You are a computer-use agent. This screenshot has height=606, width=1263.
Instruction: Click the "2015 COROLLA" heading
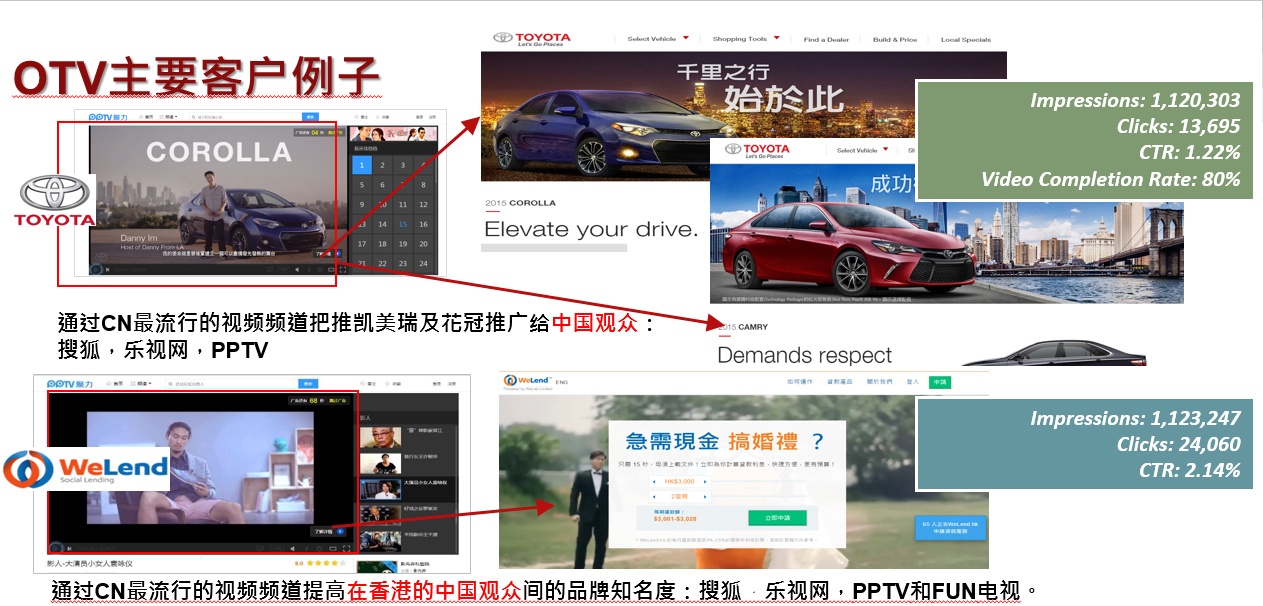[x=520, y=203]
